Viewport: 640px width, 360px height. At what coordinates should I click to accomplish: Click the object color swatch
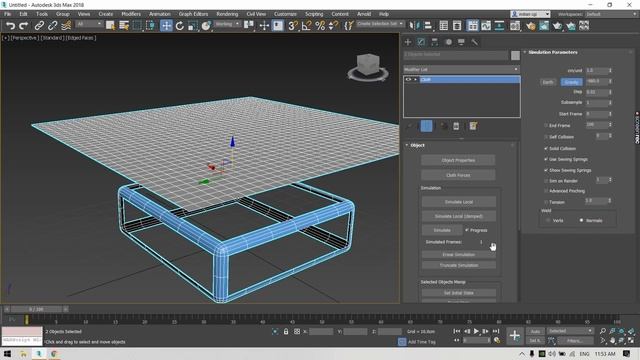tap(515, 56)
